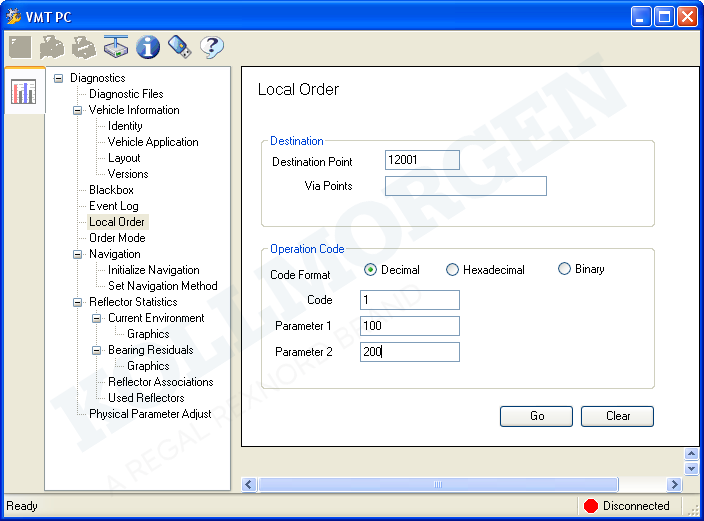Collapse the Vehicle Information node
This screenshot has width=704, height=521.
tap(77, 110)
